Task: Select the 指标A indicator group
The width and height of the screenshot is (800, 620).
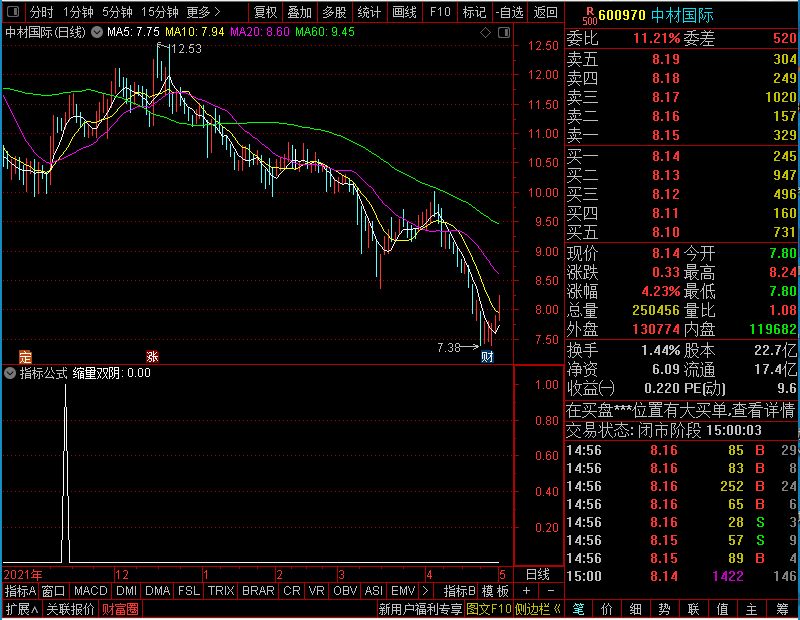Action: tap(20, 591)
